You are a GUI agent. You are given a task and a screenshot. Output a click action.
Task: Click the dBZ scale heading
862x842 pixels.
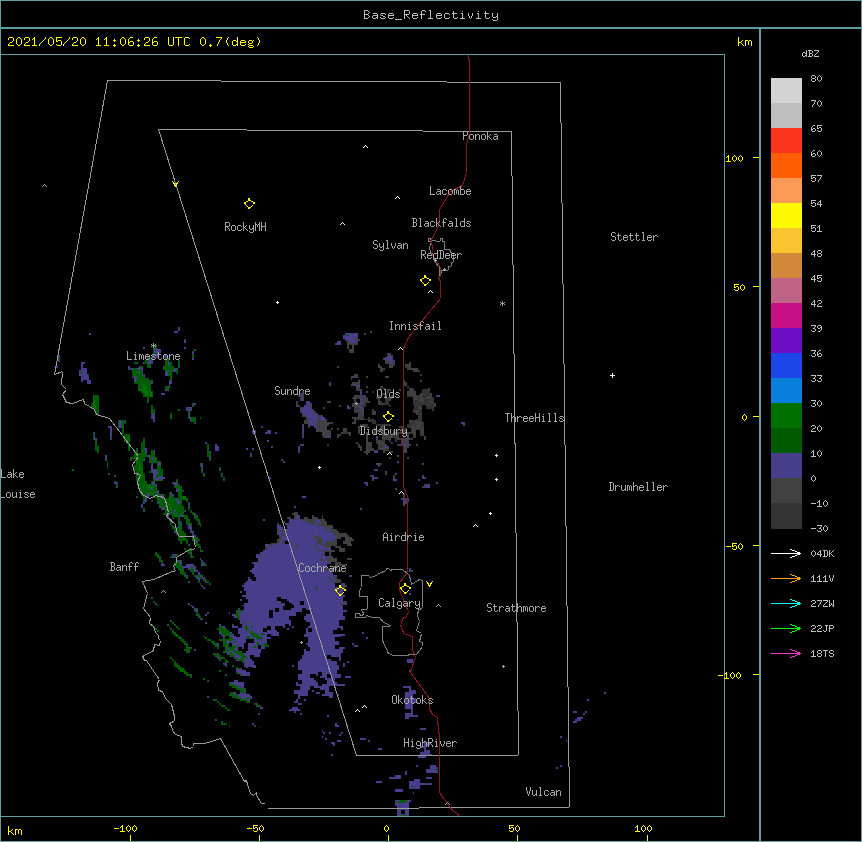pos(810,53)
